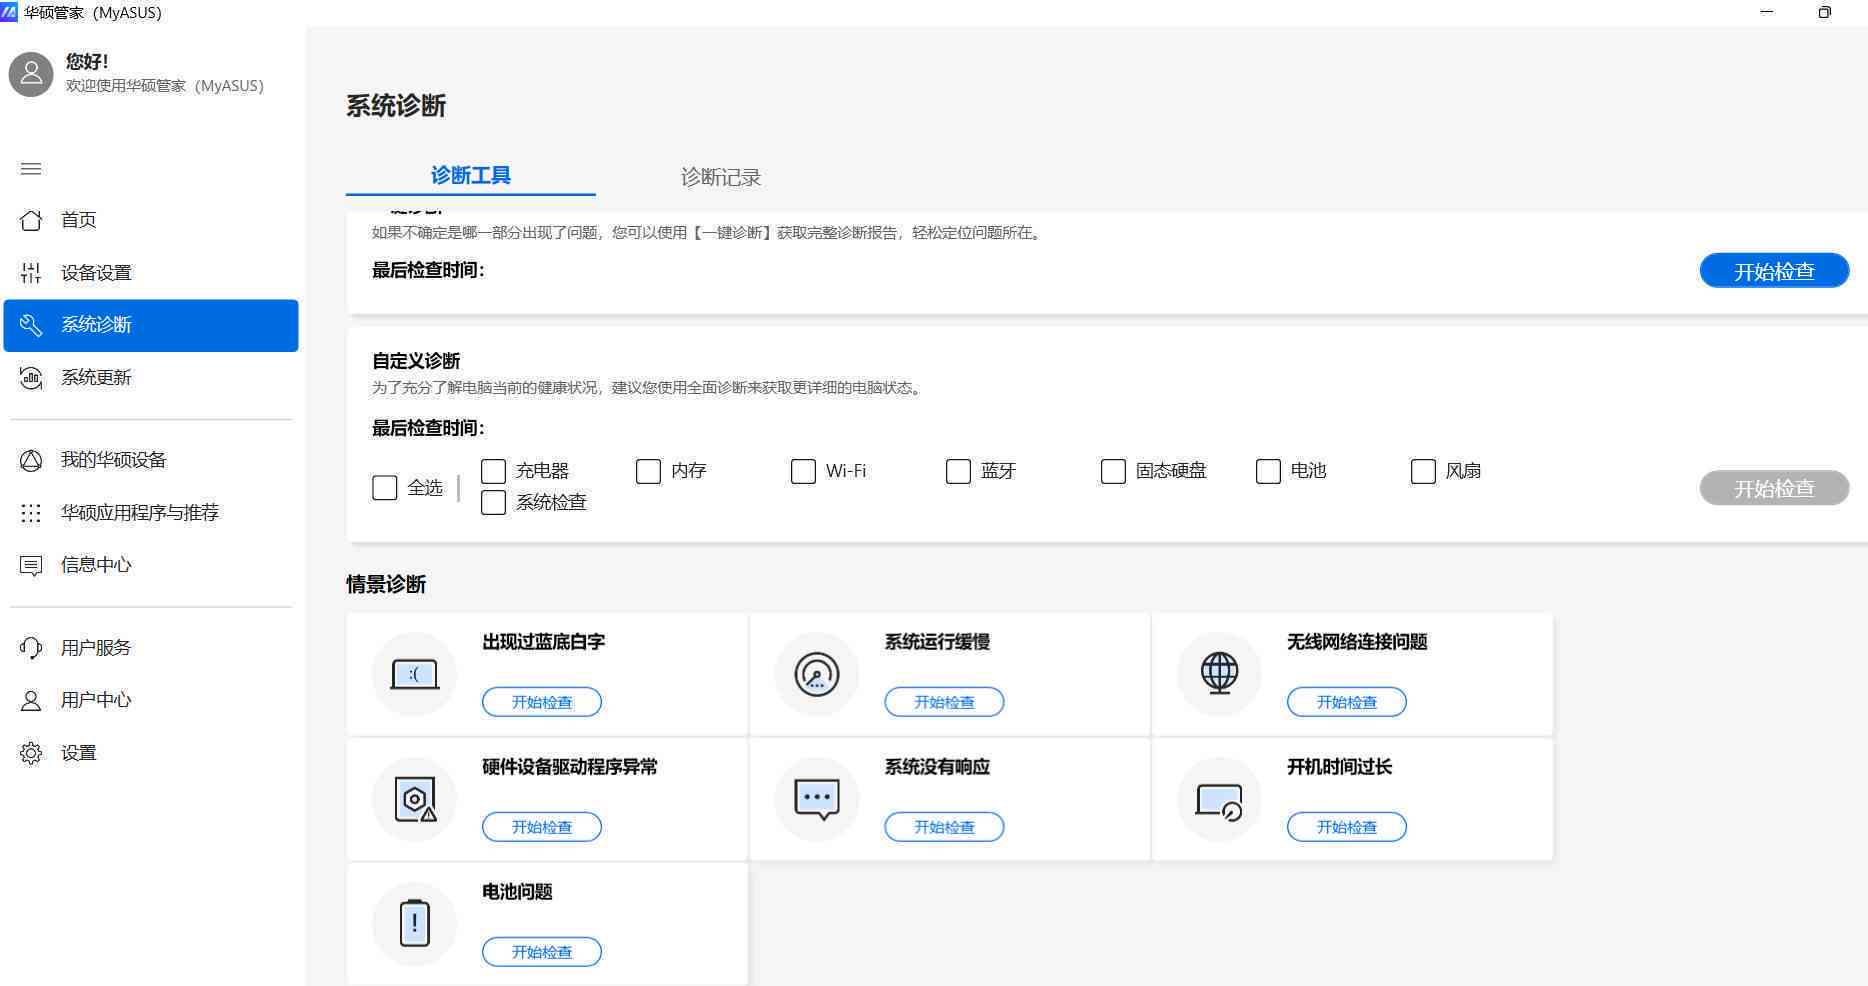Viewport: 1868px width, 986px height.
Task: Click the 我的华硕设备 icon
Action: tap(31, 460)
